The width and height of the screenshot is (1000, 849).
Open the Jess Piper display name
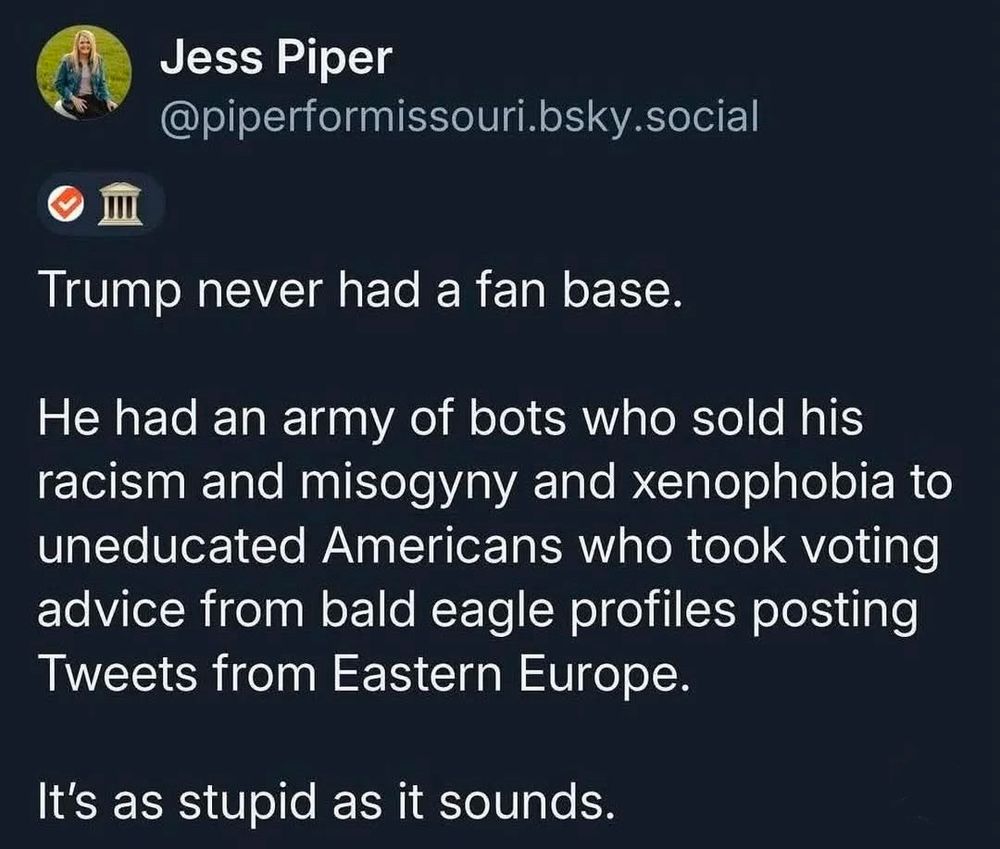pos(276,58)
